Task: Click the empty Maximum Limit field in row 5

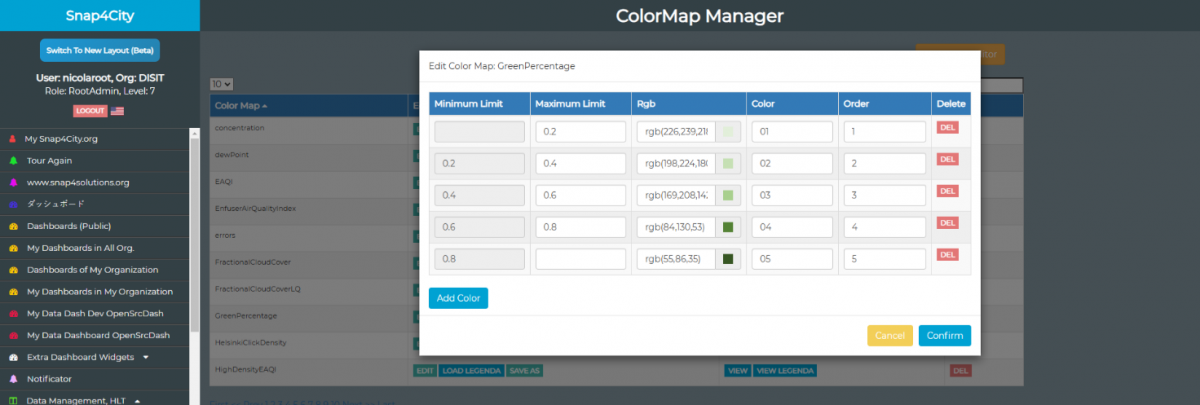Action: point(579,259)
